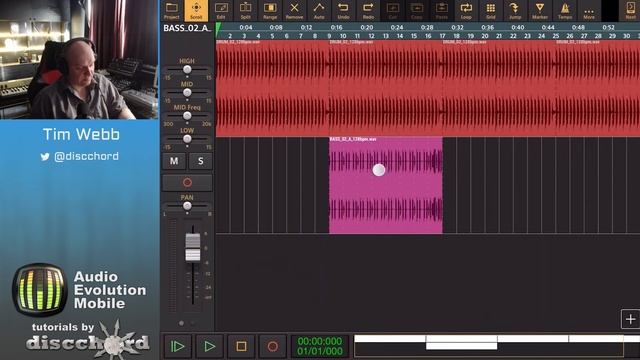Open the More options menu
This screenshot has height=360, width=640.
[589, 11]
